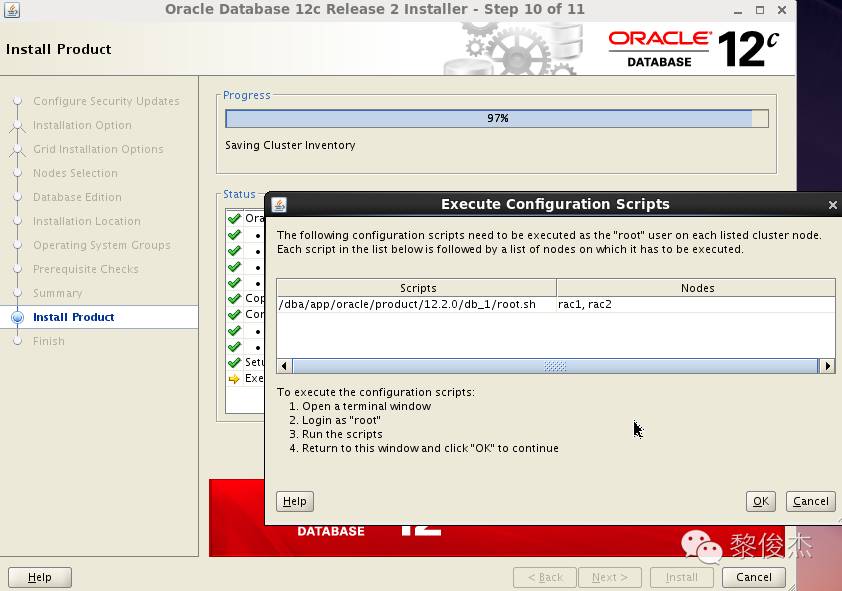Click the green checkmark beside 'Con' status row
Image resolution: width=842 pixels, height=591 pixels.
click(234, 315)
